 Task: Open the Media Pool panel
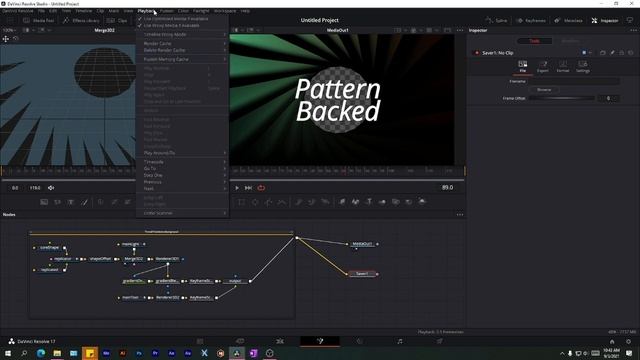39,20
